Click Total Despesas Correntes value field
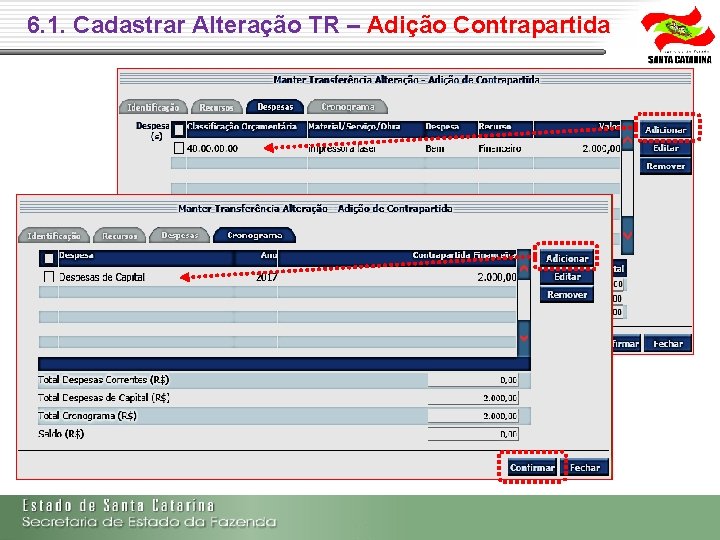This screenshot has height=540, width=720. tap(473, 380)
